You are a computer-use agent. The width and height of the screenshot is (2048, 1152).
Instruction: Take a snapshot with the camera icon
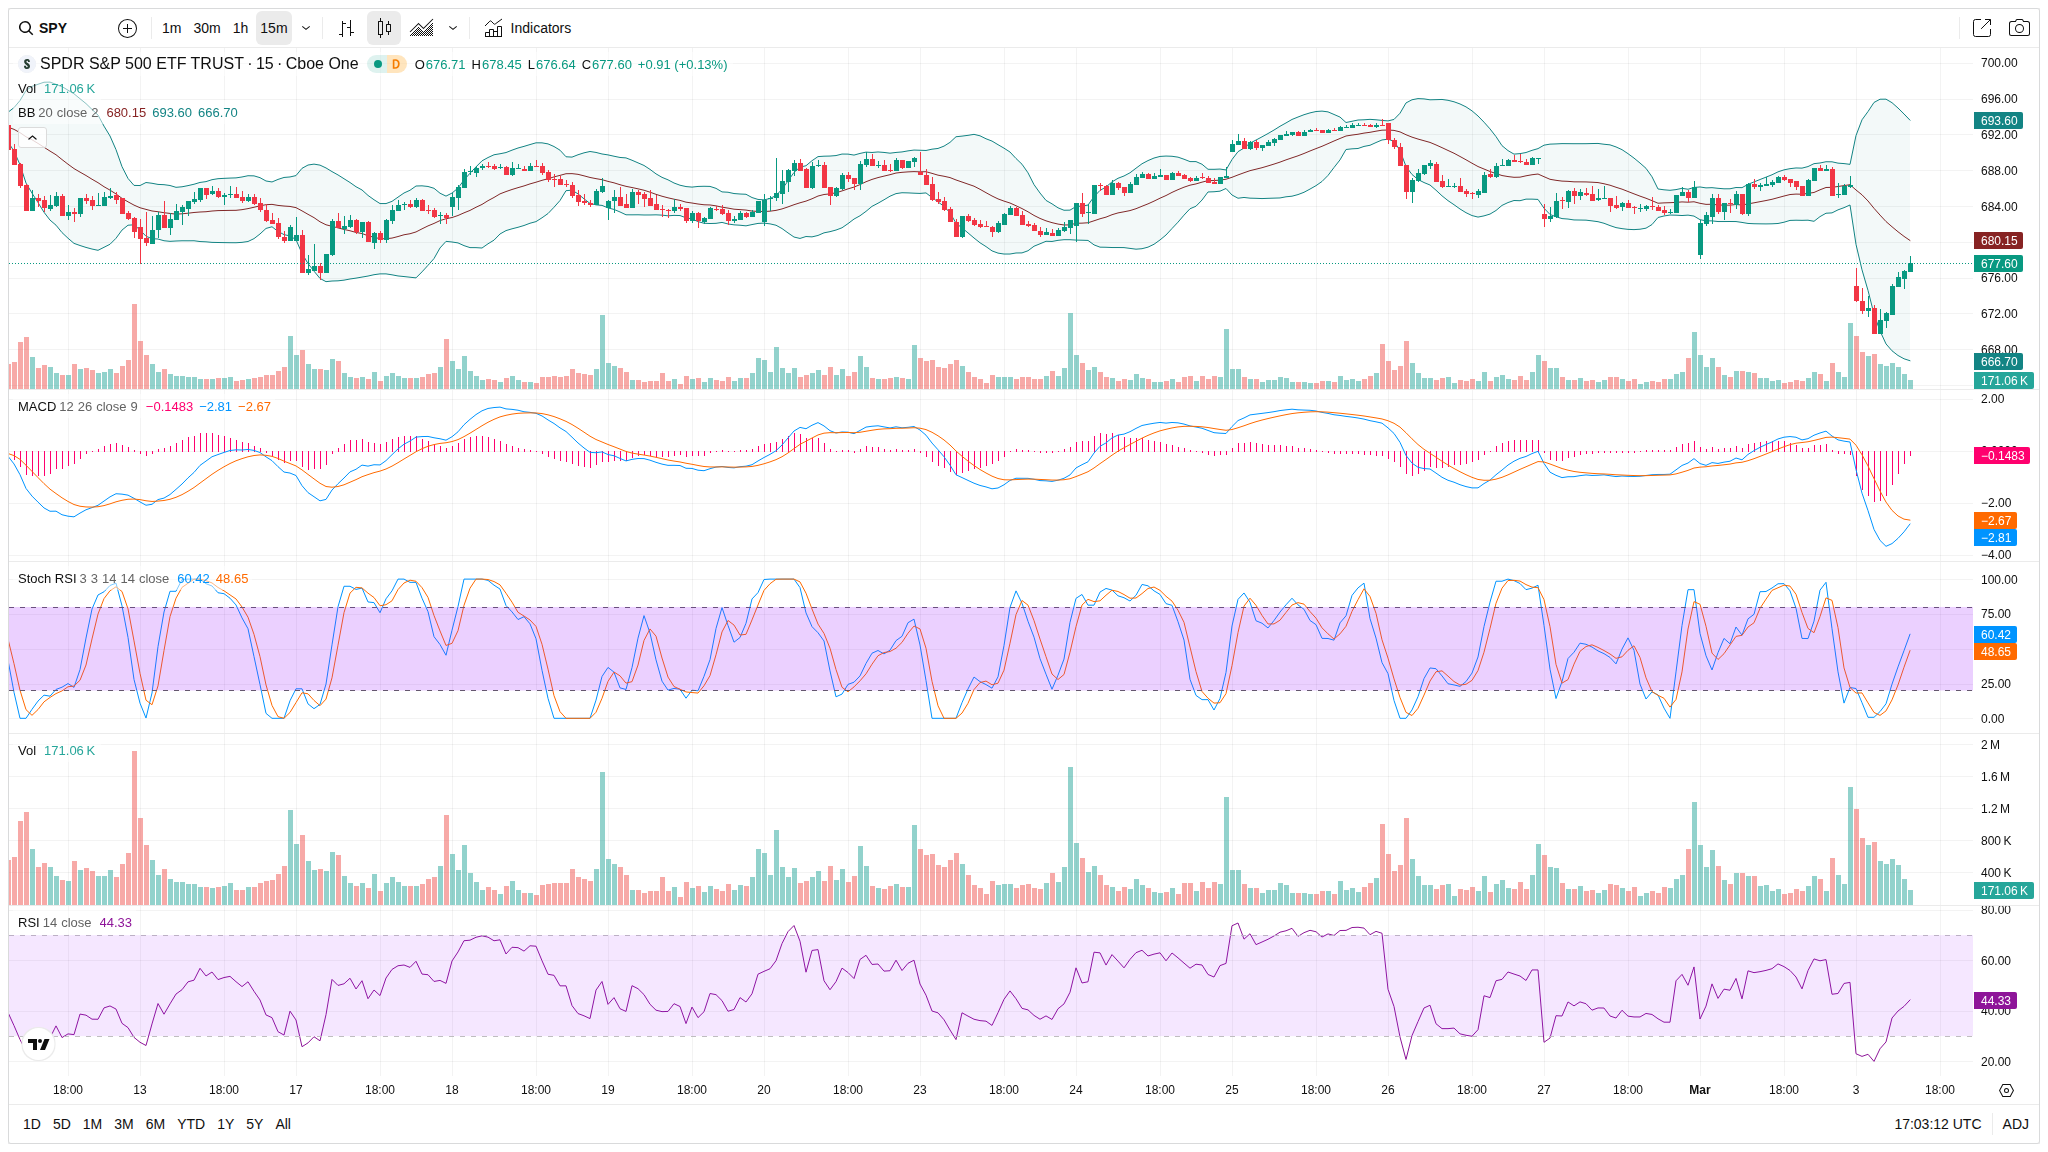tap(2019, 28)
